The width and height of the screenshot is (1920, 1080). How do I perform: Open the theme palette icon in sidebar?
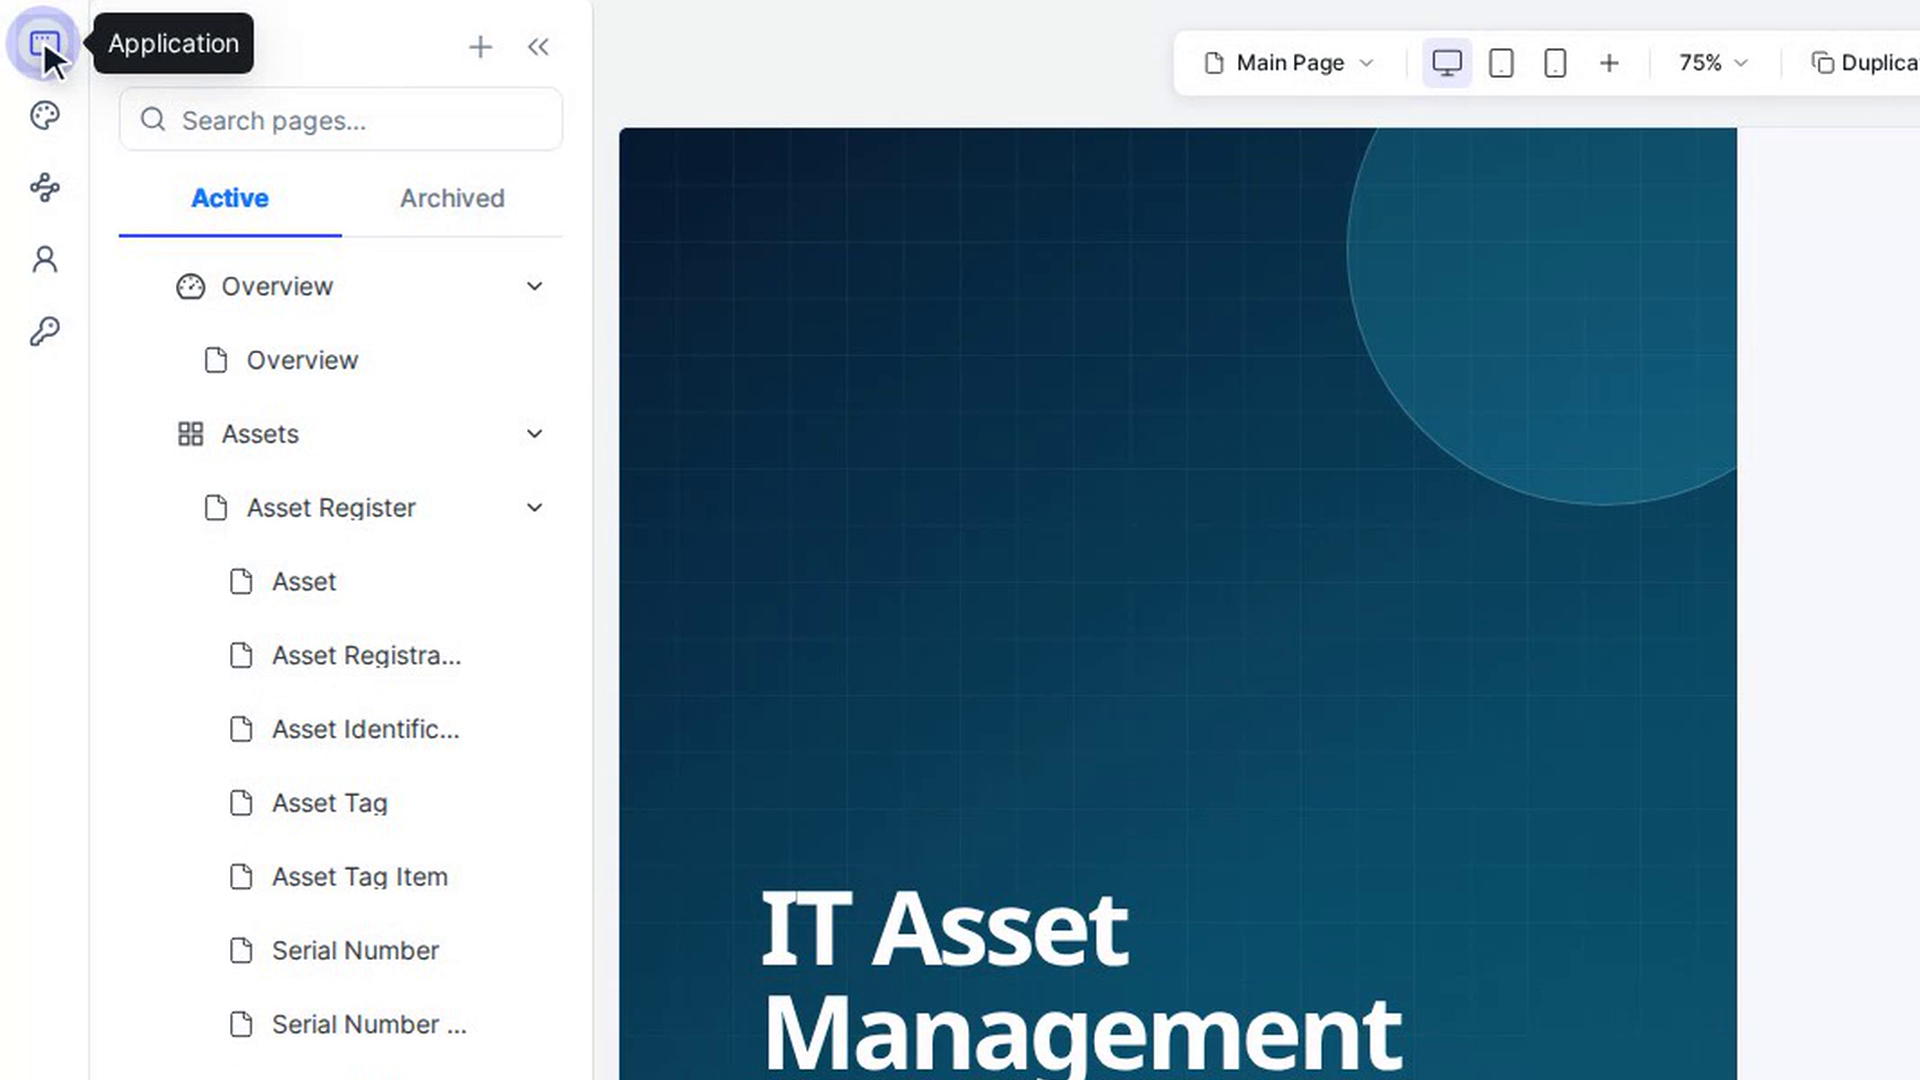(x=44, y=116)
